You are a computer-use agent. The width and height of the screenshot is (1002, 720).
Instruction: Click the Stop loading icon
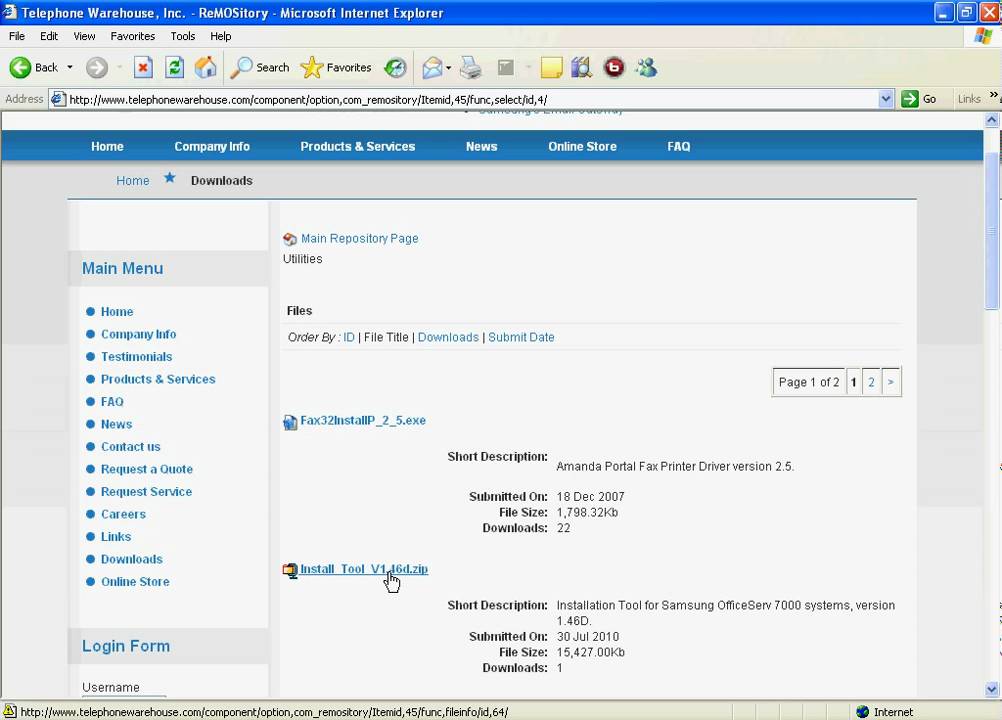click(x=143, y=67)
